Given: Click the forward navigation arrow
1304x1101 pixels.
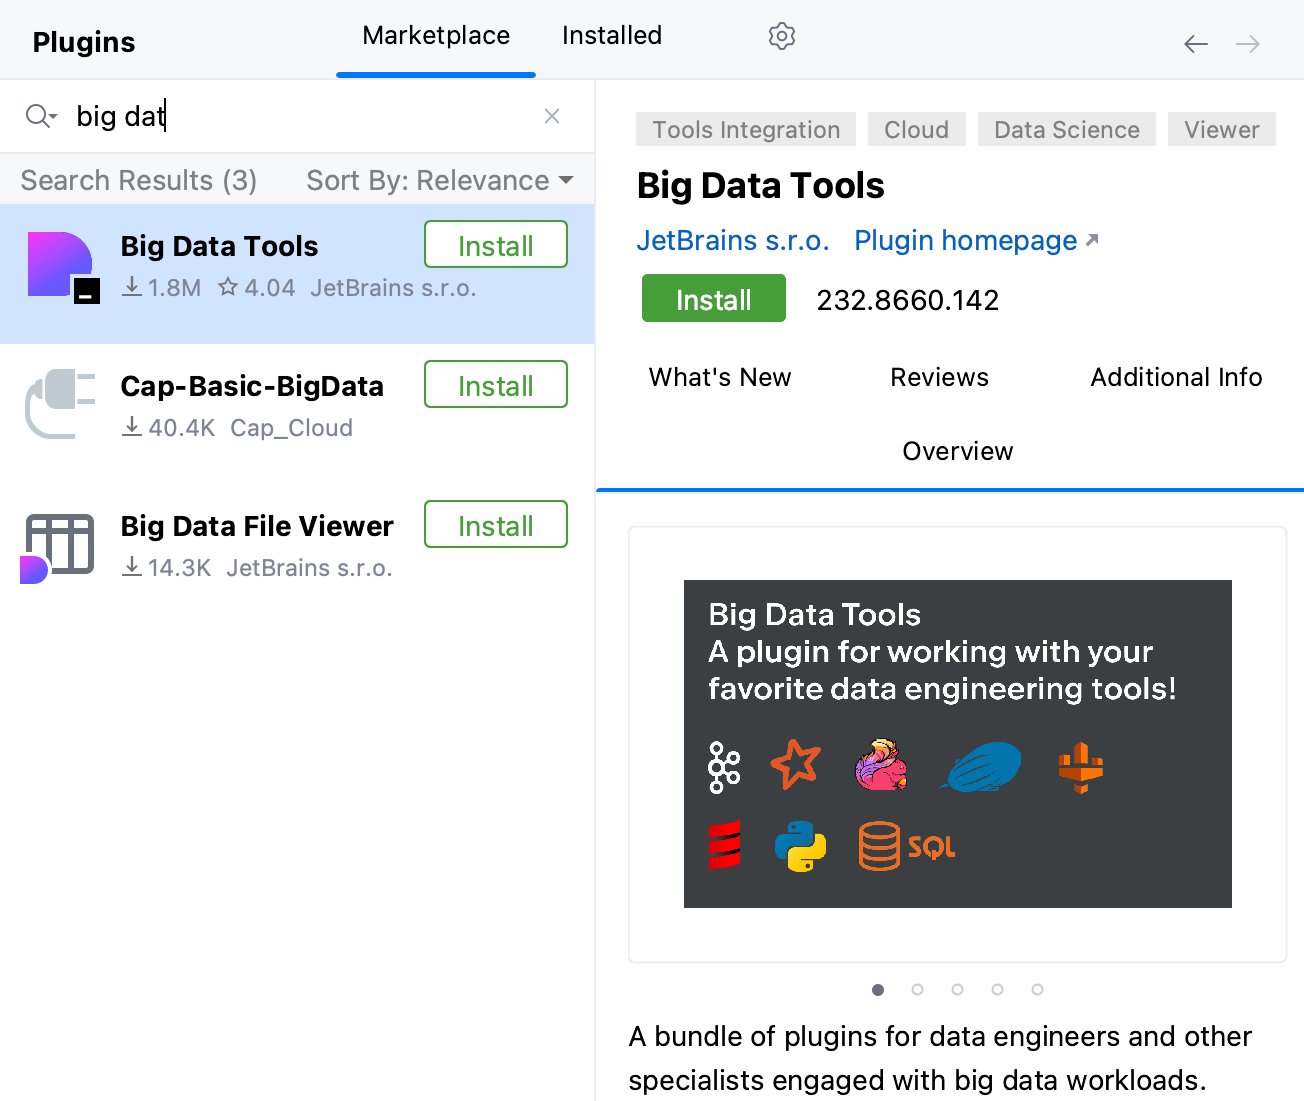Looking at the screenshot, I should pos(1247,44).
